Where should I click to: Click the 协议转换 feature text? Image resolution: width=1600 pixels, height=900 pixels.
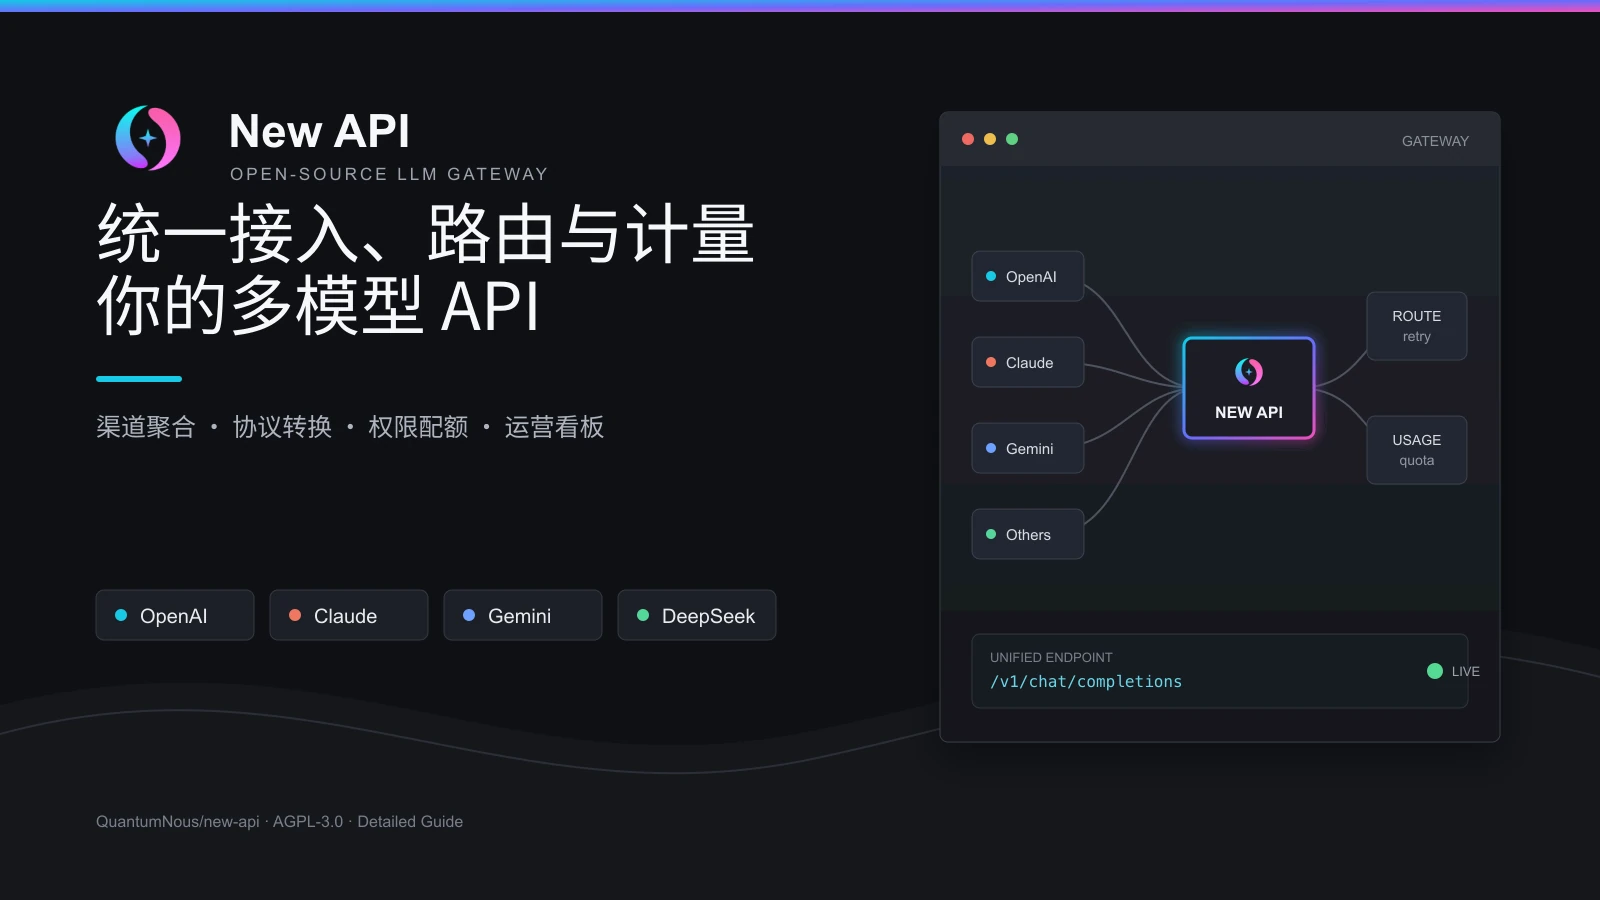(282, 427)
